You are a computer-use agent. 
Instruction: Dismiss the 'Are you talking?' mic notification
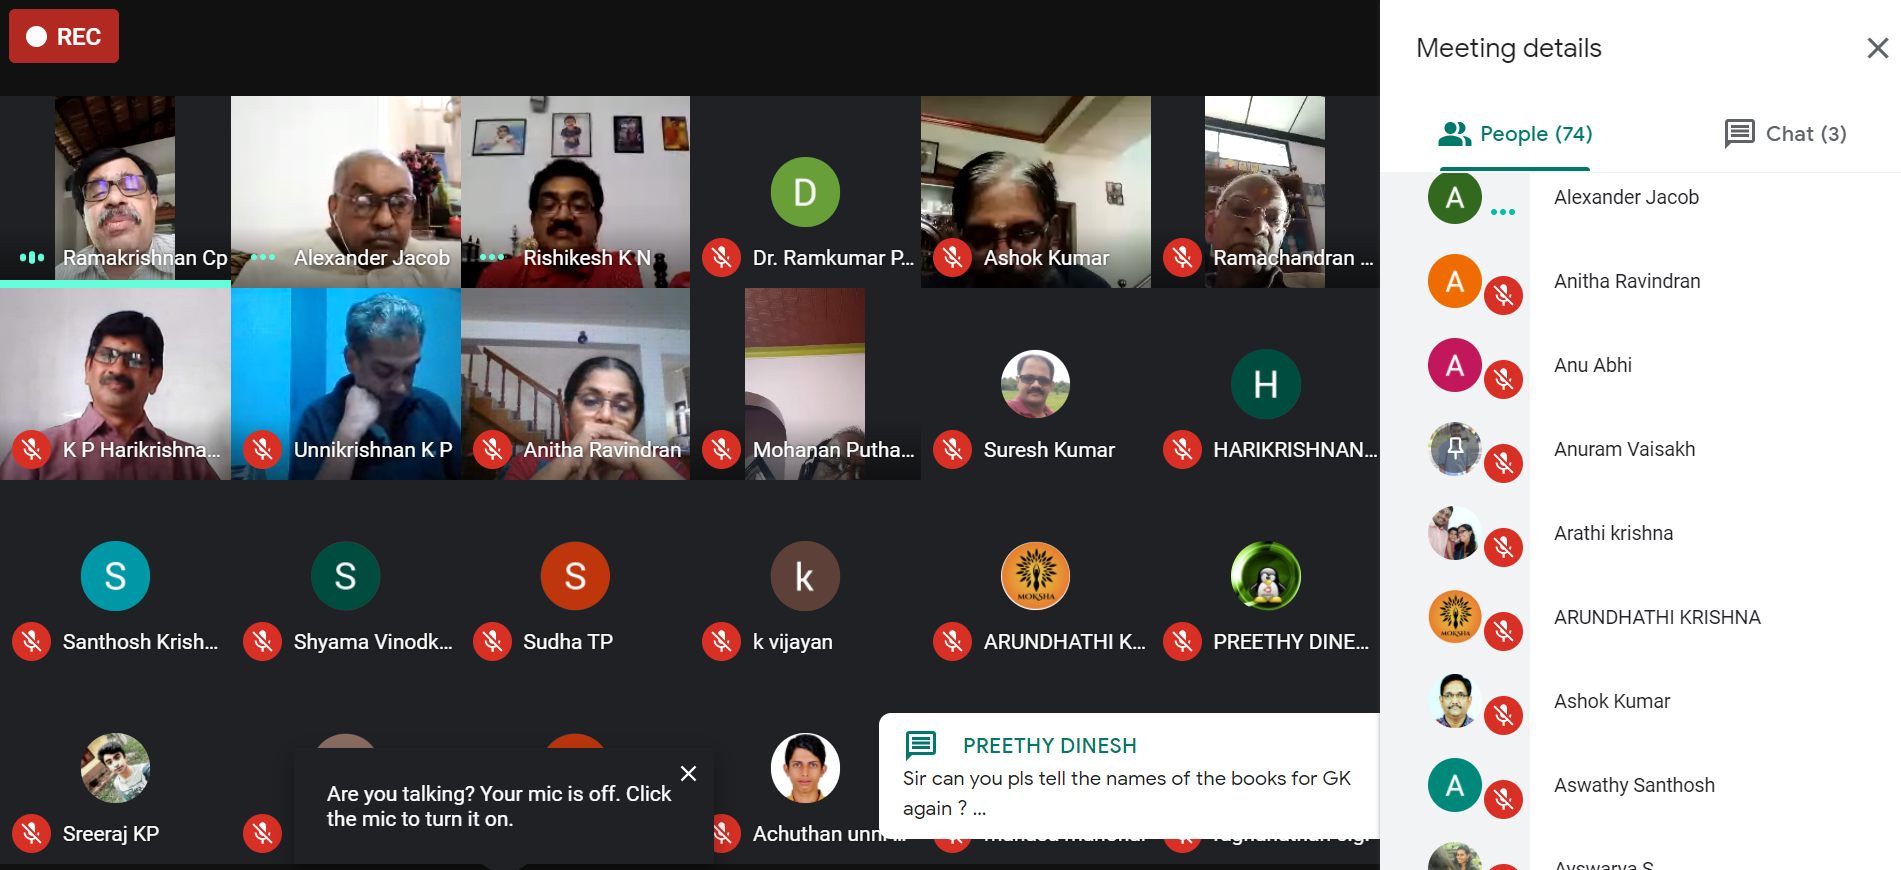[x=688, y=774]
